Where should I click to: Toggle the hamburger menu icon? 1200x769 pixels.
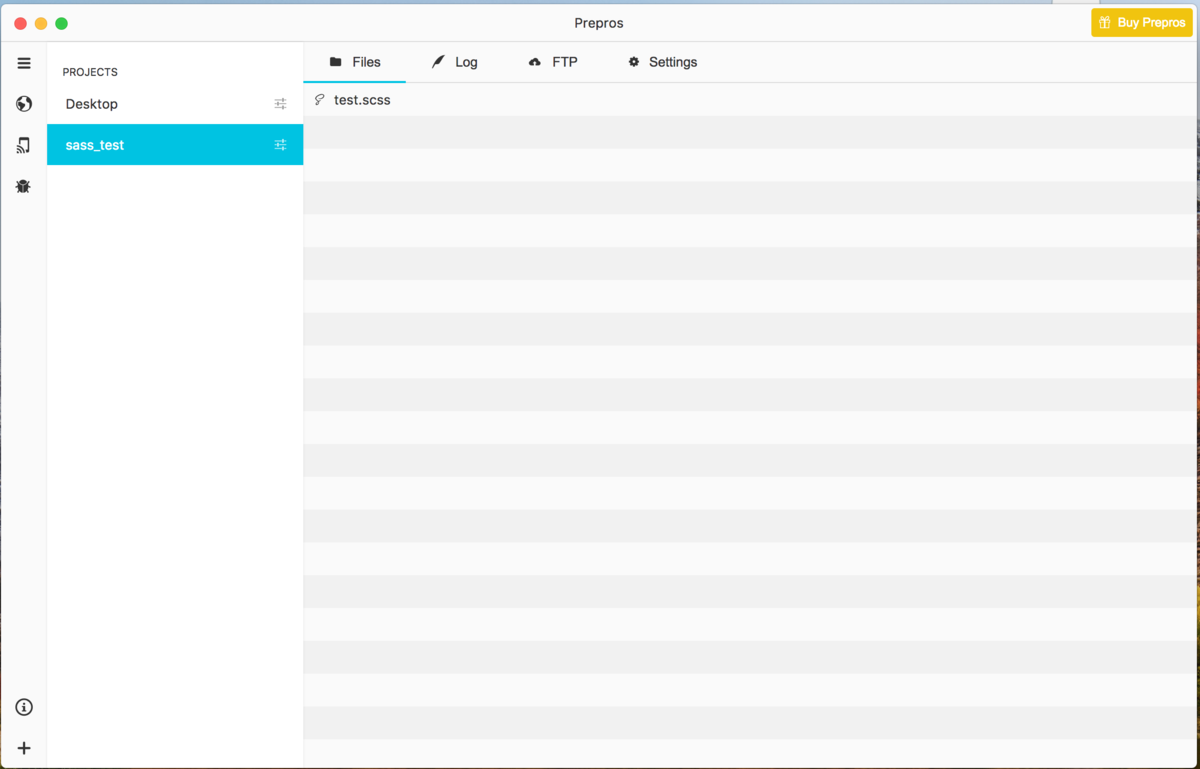pyautogui.click(x=24, y=63)
